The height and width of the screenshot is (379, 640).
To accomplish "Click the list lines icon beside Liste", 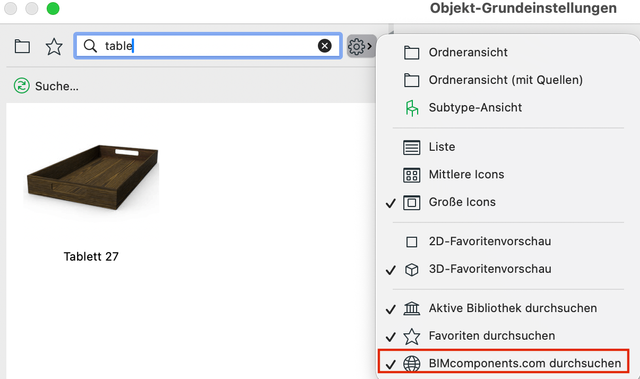I will pos(411,147).
